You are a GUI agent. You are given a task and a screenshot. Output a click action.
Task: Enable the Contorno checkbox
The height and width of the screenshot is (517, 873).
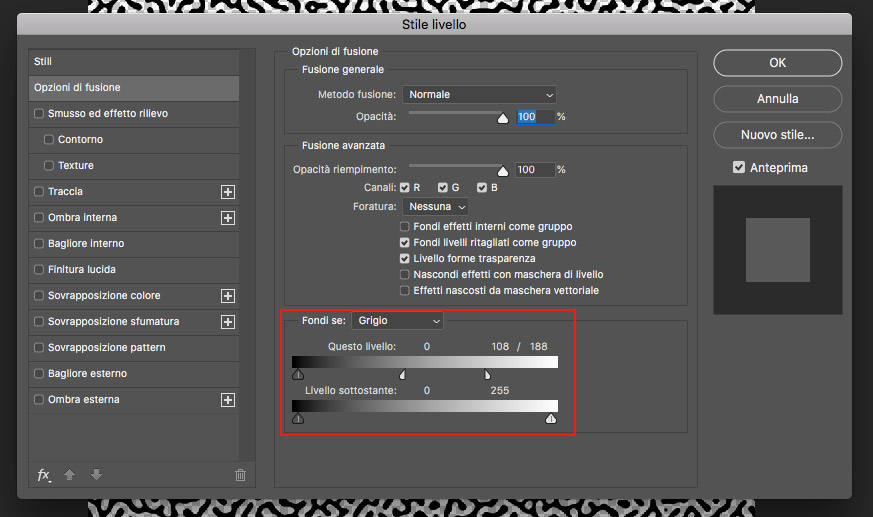coord(49,140)
